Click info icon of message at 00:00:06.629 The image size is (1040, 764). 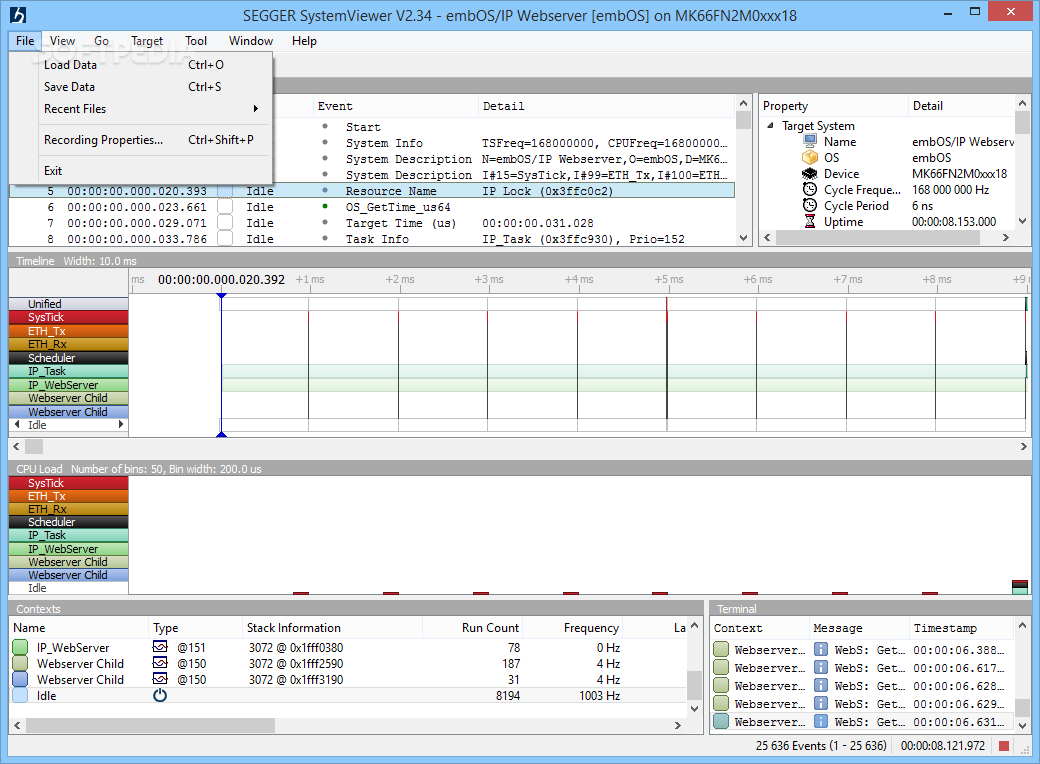pyautogui.click(x=820, y=703)
